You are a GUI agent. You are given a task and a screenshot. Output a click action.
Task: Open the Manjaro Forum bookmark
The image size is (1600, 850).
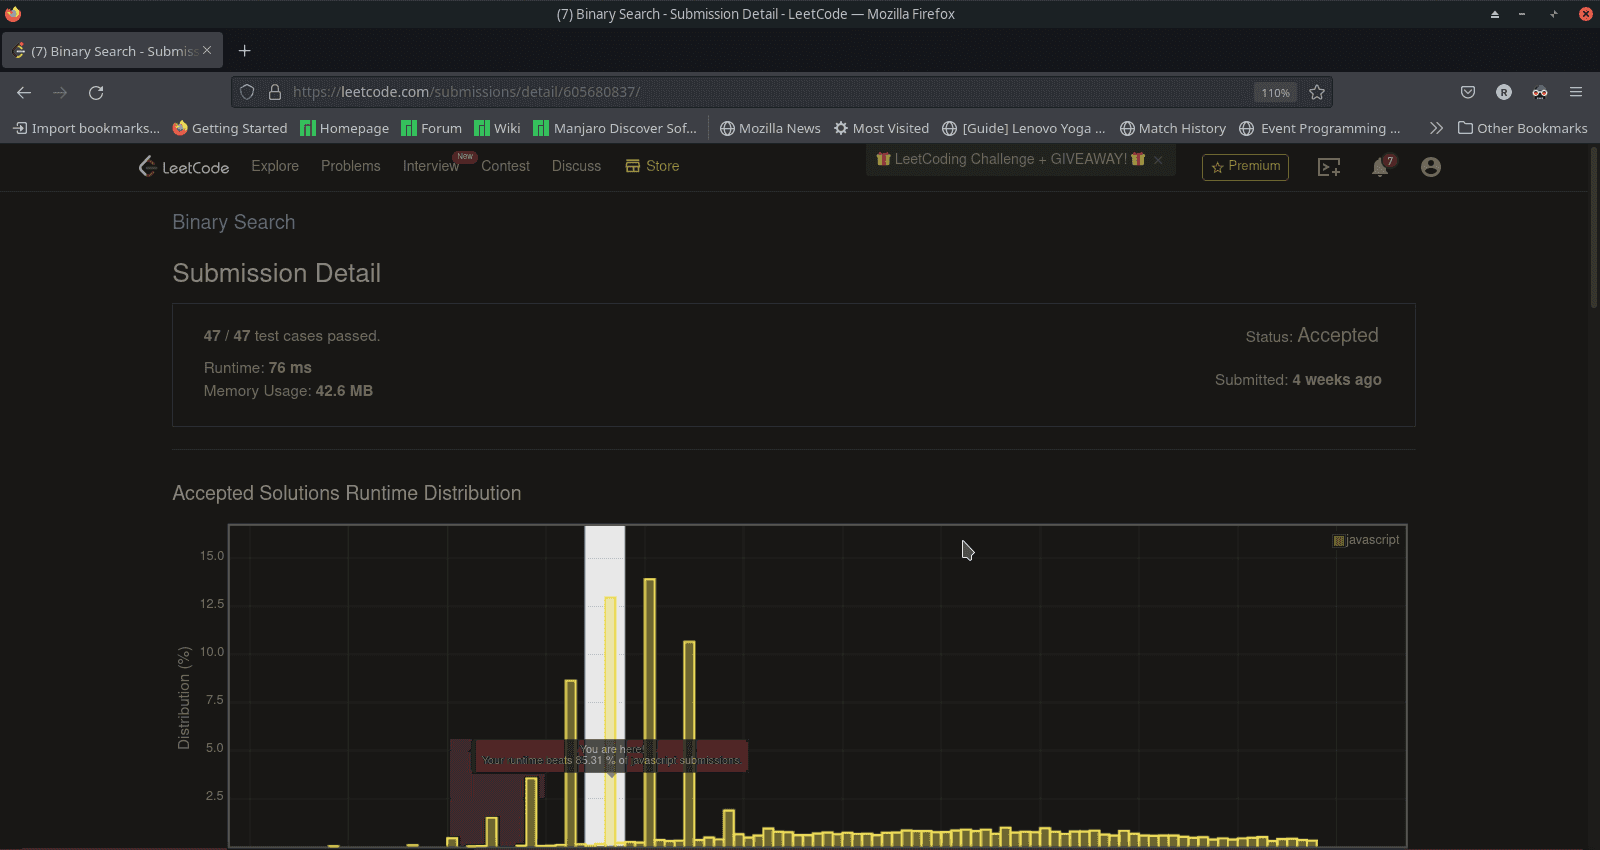coord(432,128)
